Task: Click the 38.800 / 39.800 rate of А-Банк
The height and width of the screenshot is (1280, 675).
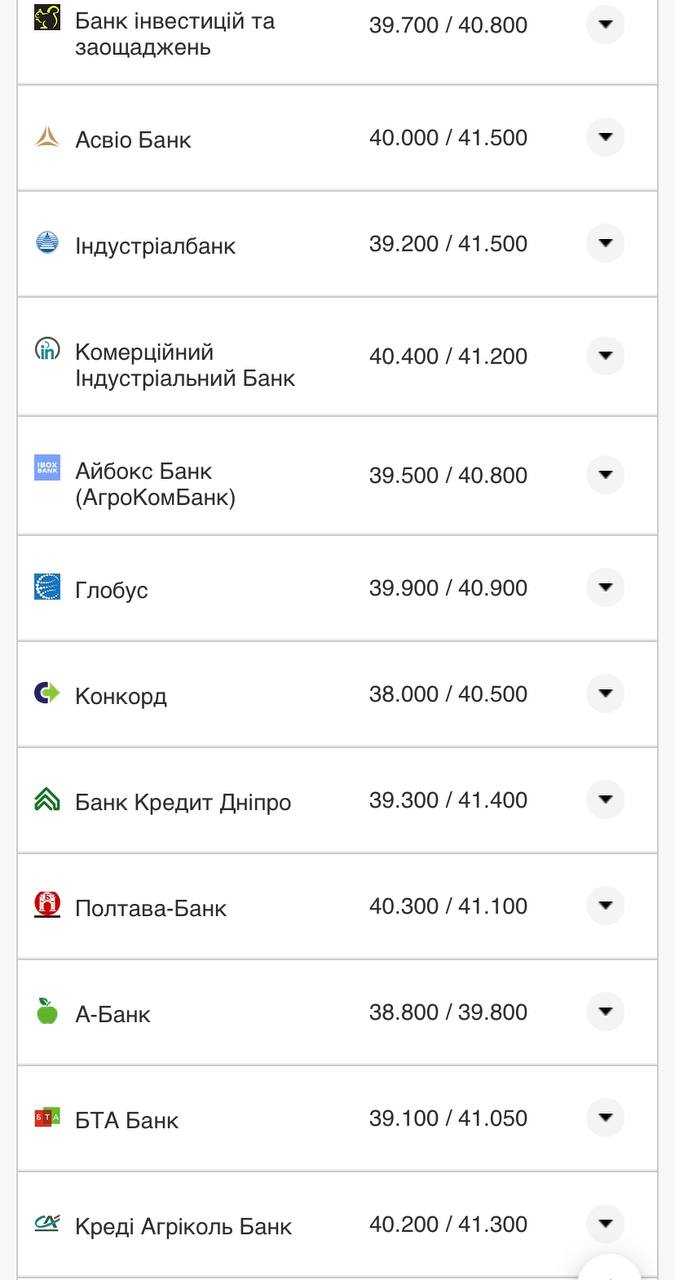Action: [447, 1012]
